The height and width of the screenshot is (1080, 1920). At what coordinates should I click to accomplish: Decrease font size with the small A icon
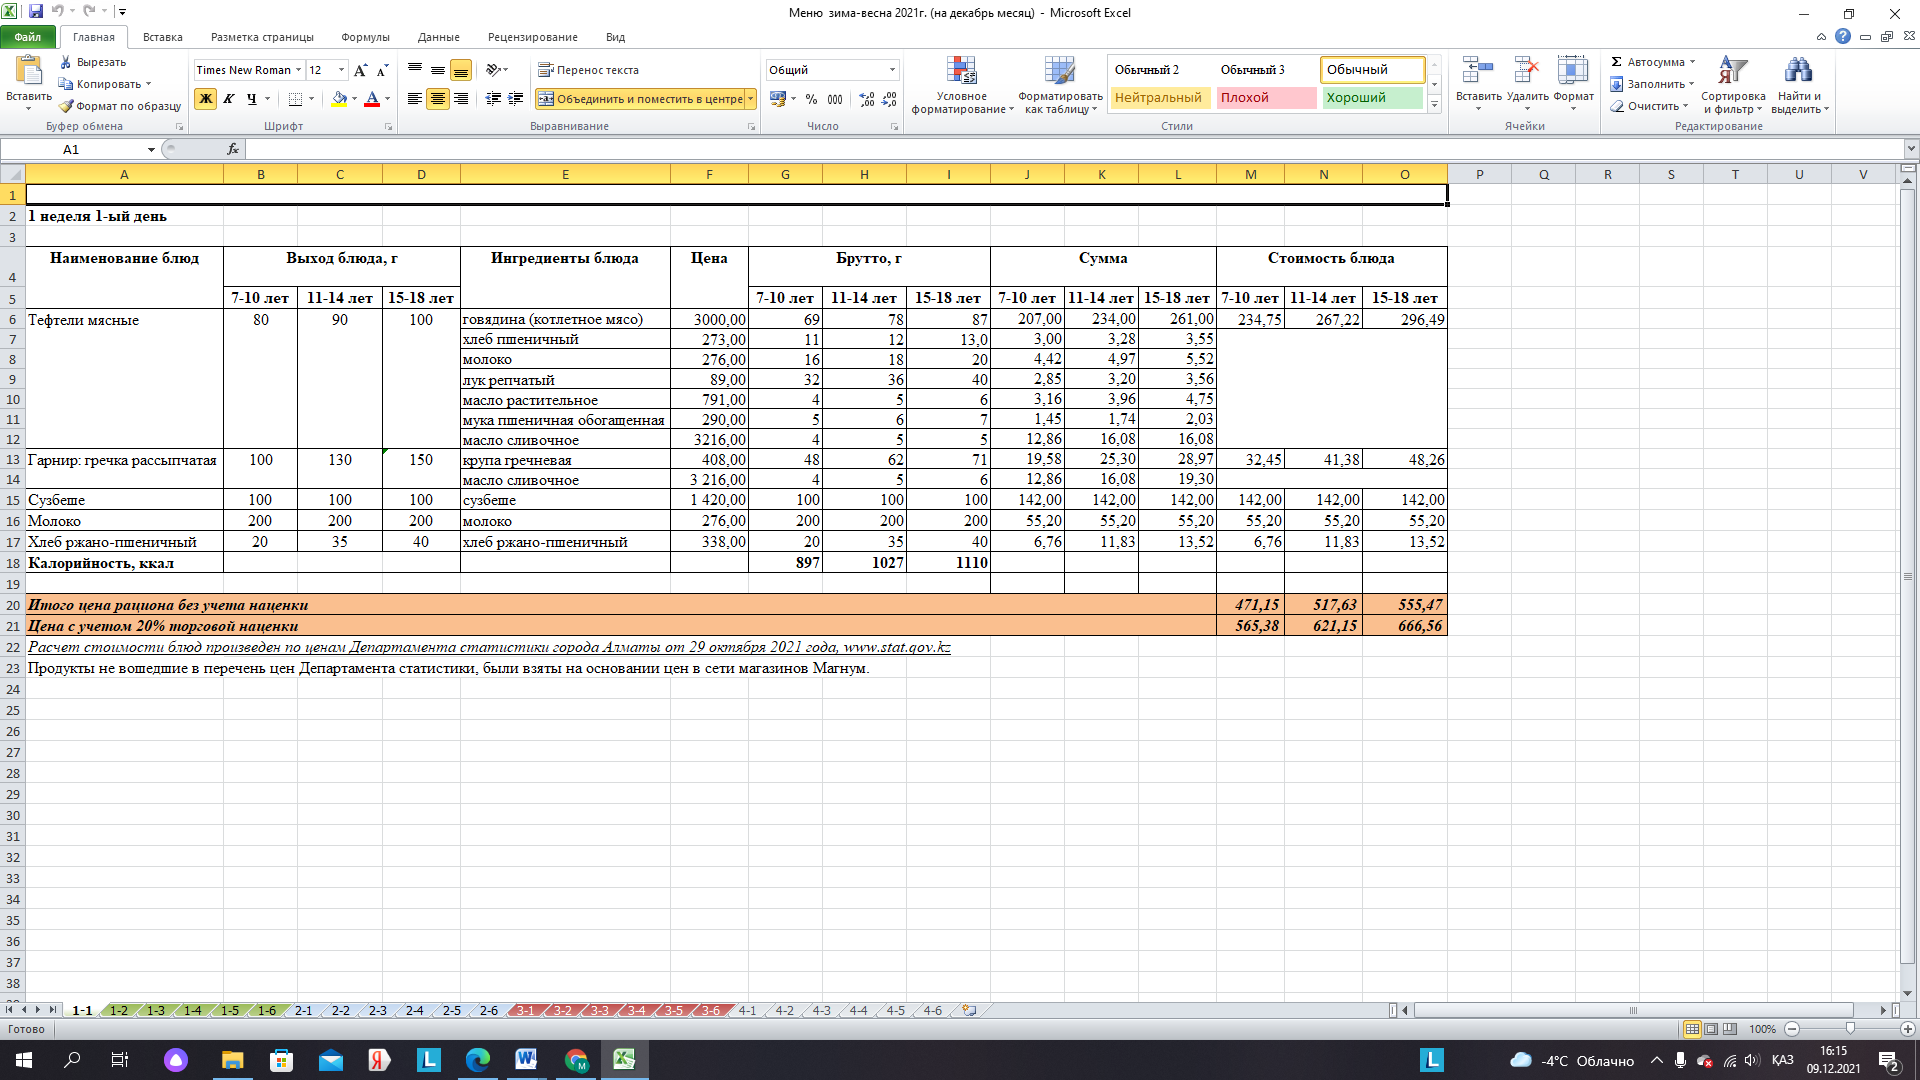click(382, 70)
